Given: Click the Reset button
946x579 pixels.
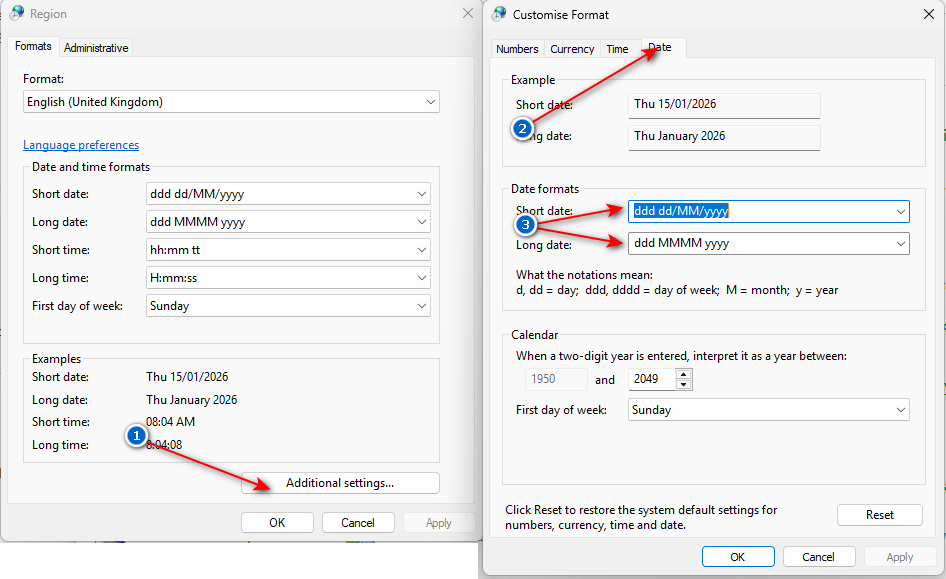Looking at the screenshot, I should click(880, 515).
